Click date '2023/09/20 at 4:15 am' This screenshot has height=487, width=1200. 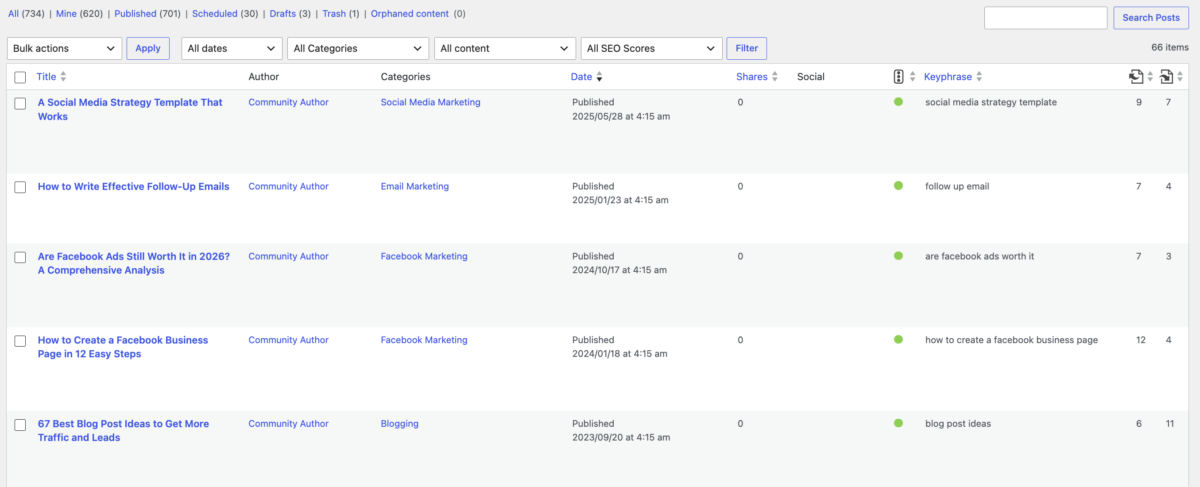(621, 438)
